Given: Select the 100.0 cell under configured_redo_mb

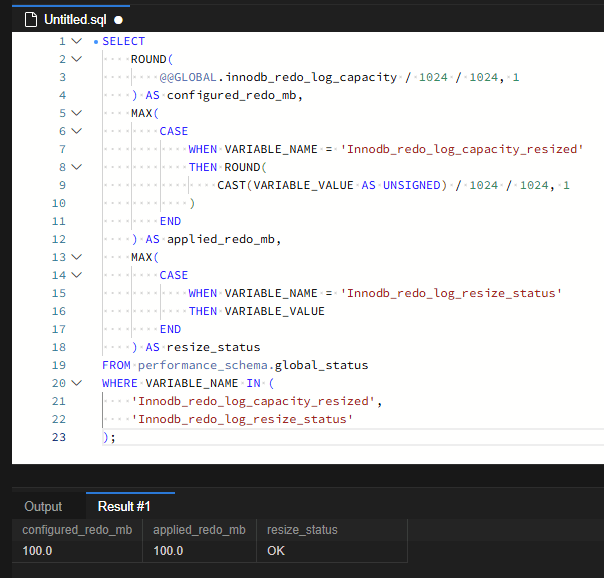Looking at the screenshot, I should coord(77,551).
